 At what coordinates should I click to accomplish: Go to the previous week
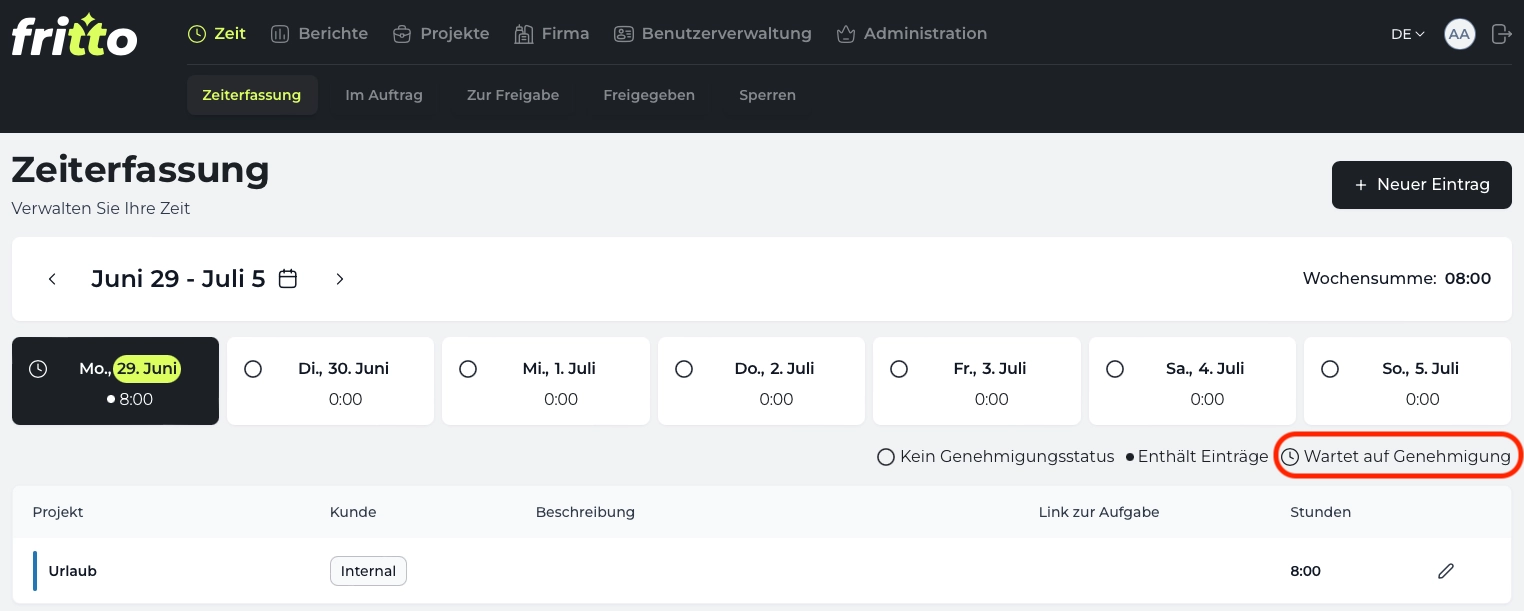[52, 279]
